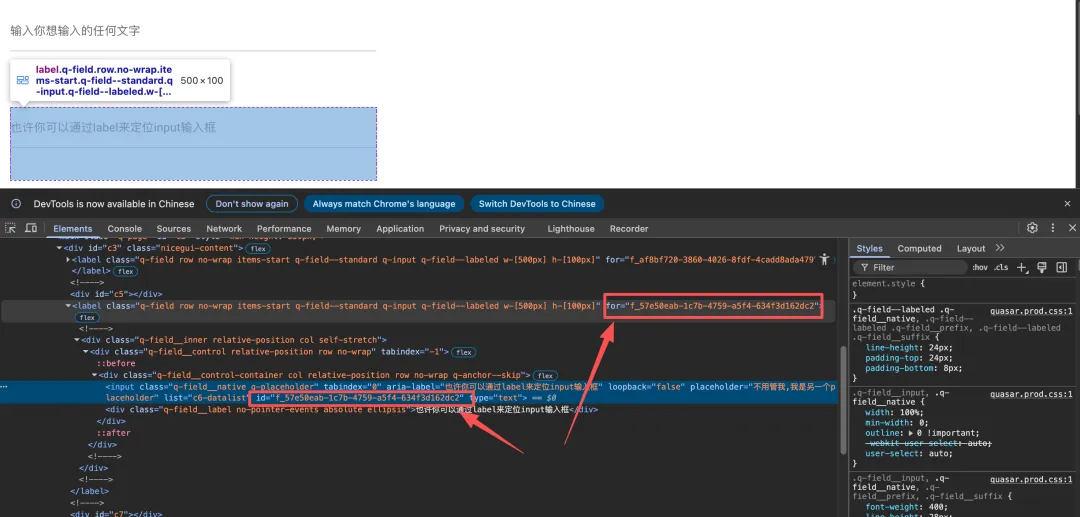Click the user-select auto declaration

[x=909, y=454]
